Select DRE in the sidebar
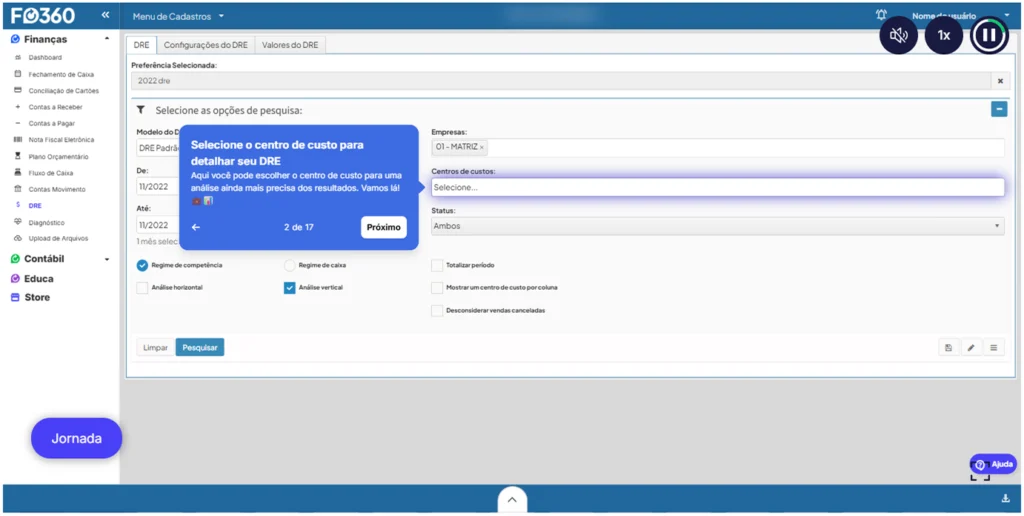Viewport: 1024px width, 516px height. click(x=35, y=206)
